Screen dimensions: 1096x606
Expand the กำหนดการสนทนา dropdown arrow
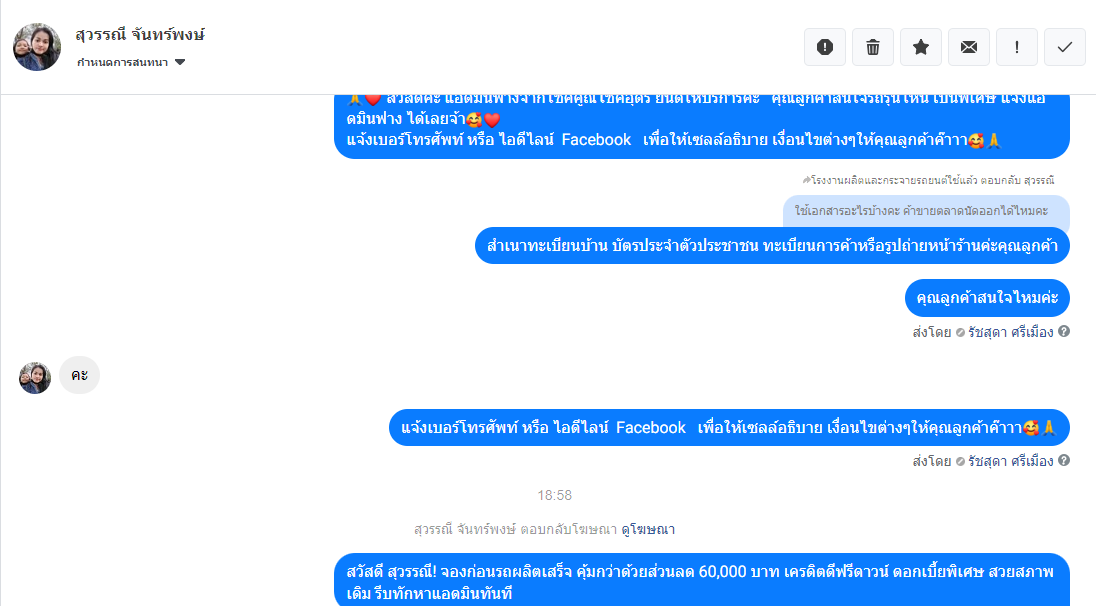pos(180,62)
